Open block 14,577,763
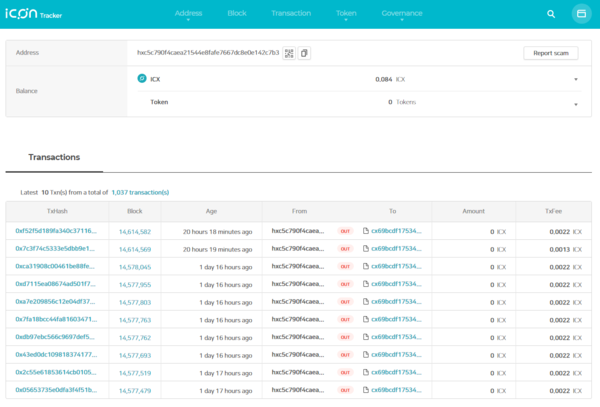The width and height of the screenshot is (600, 407). 135,320
